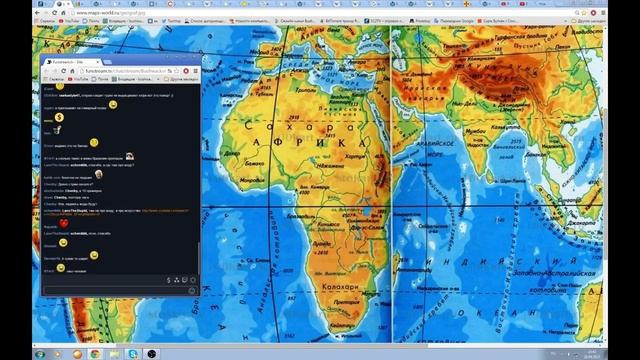Open Chrome menu in the Funstream window
The image size is (640, 360).
coord(196,71)
